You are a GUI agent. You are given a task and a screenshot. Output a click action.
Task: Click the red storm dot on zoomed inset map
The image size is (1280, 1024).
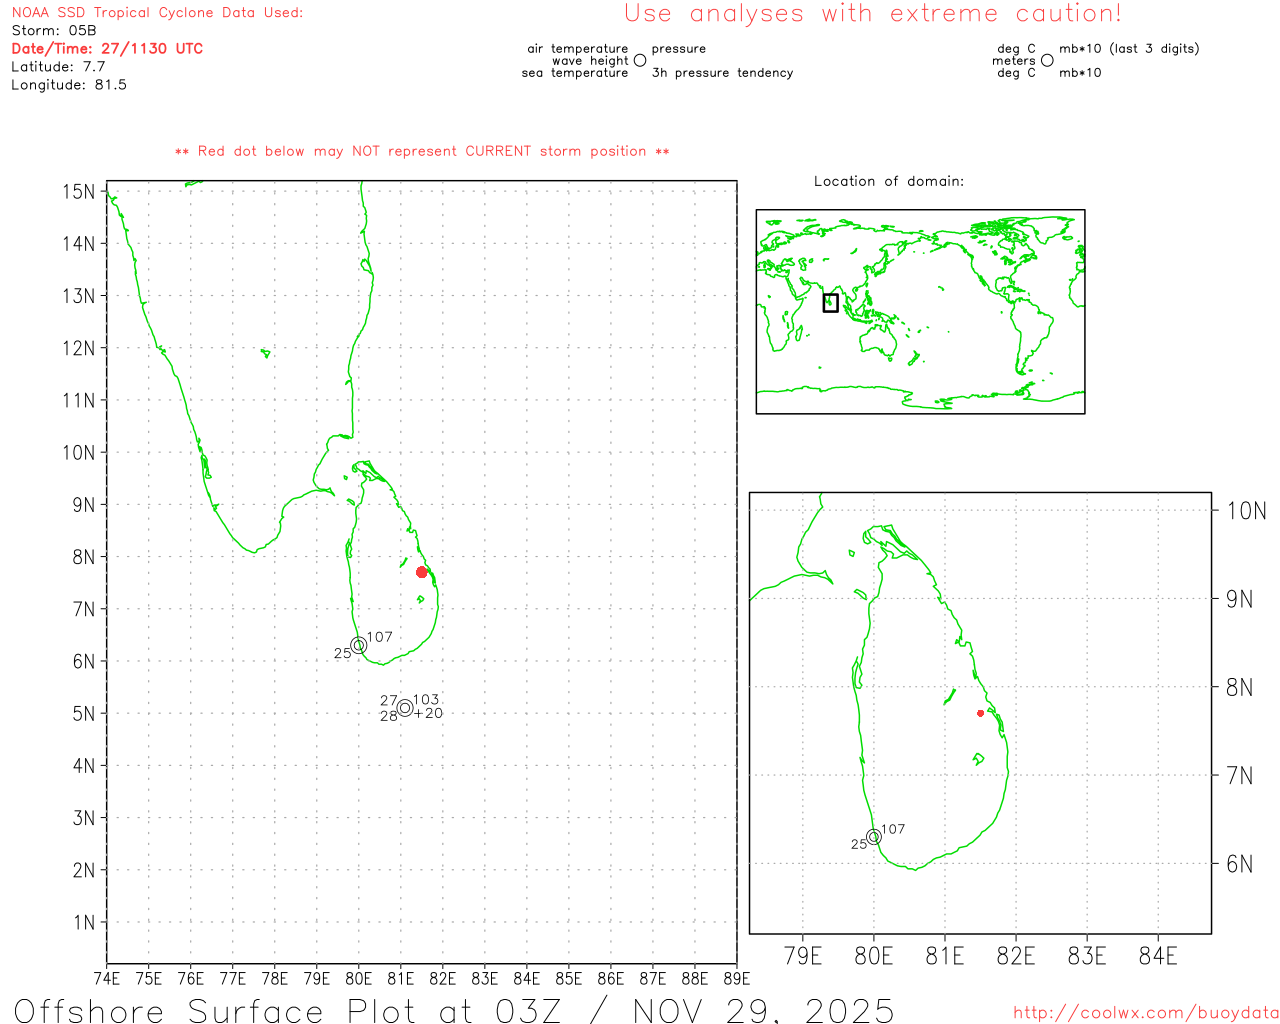[x=980, y=713]
